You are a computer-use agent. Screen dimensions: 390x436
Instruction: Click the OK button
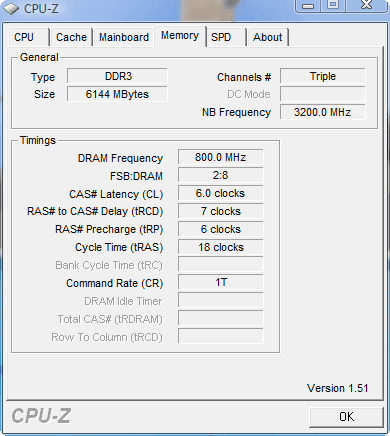pyautogui.click(x=346, y=417)
